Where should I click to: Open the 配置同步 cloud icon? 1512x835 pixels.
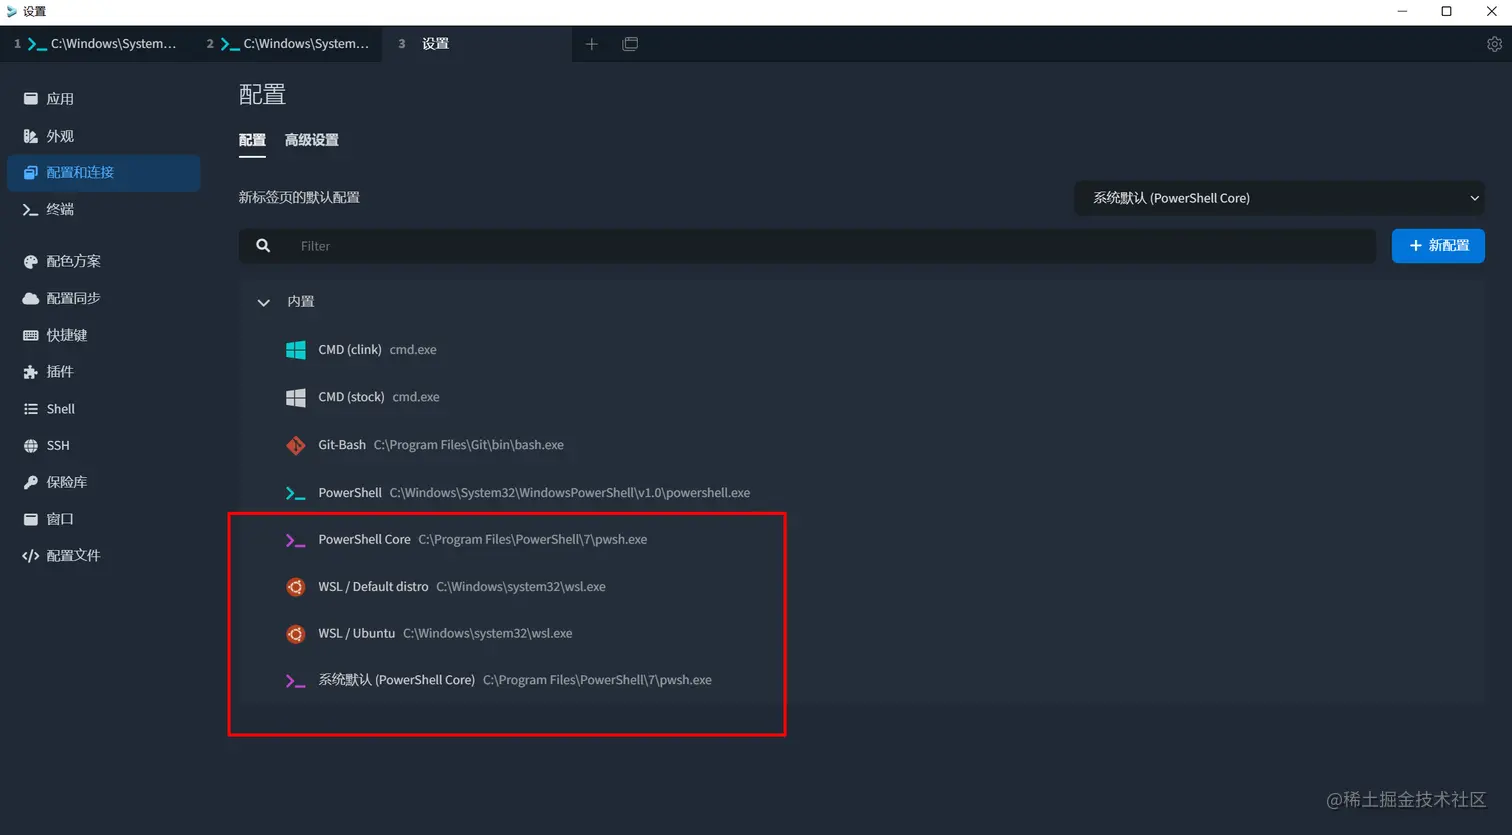(31, 299)
